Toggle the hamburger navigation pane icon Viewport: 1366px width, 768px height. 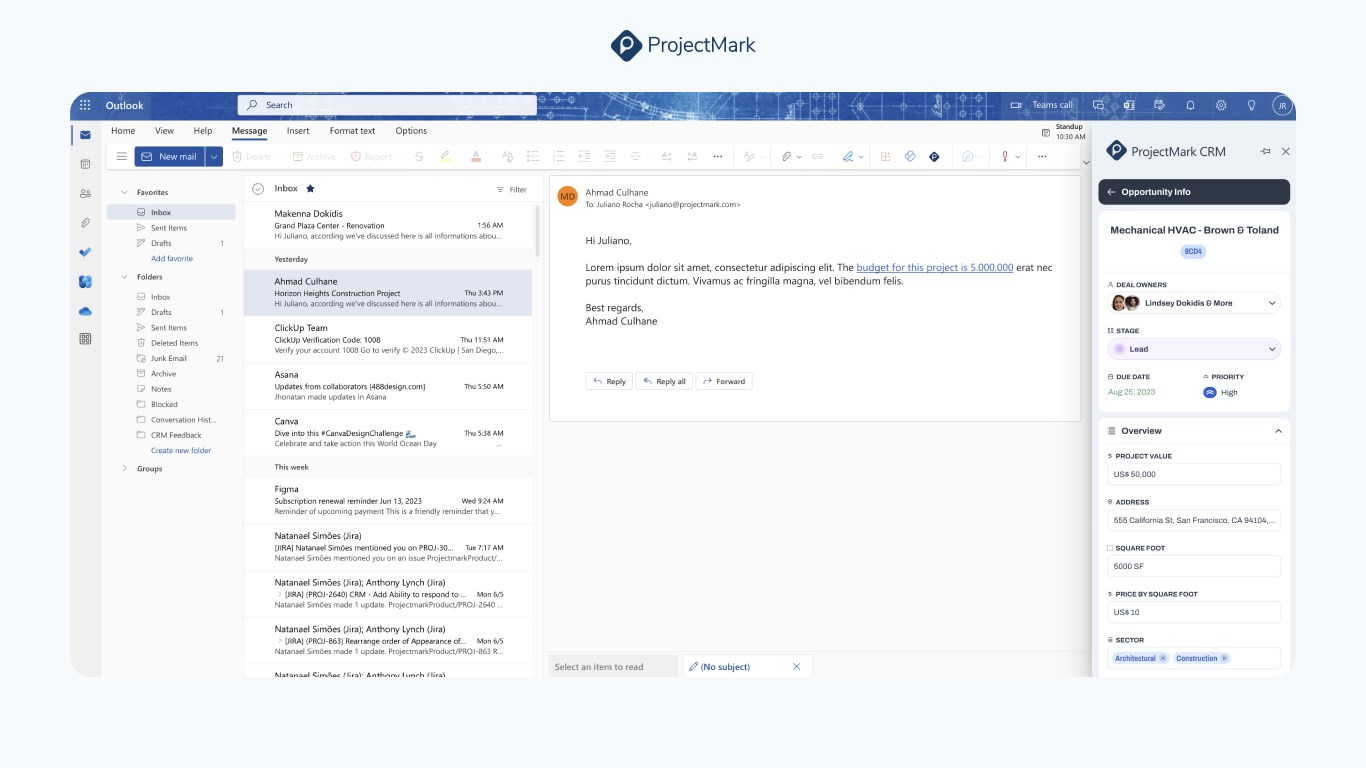coord(122,156)
